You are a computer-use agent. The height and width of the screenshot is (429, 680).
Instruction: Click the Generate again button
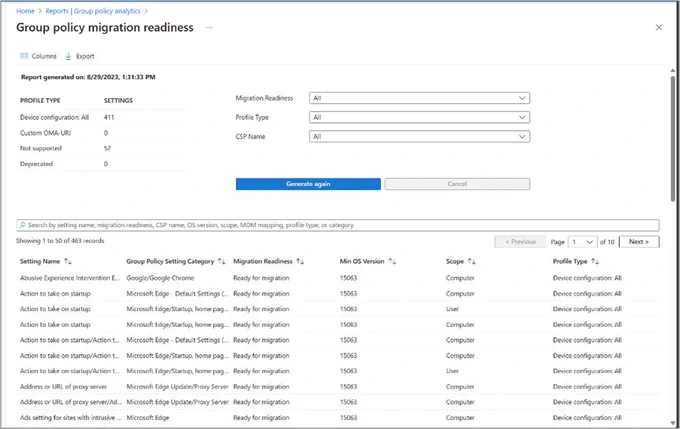pyautogui.click(x=308, y=184)
